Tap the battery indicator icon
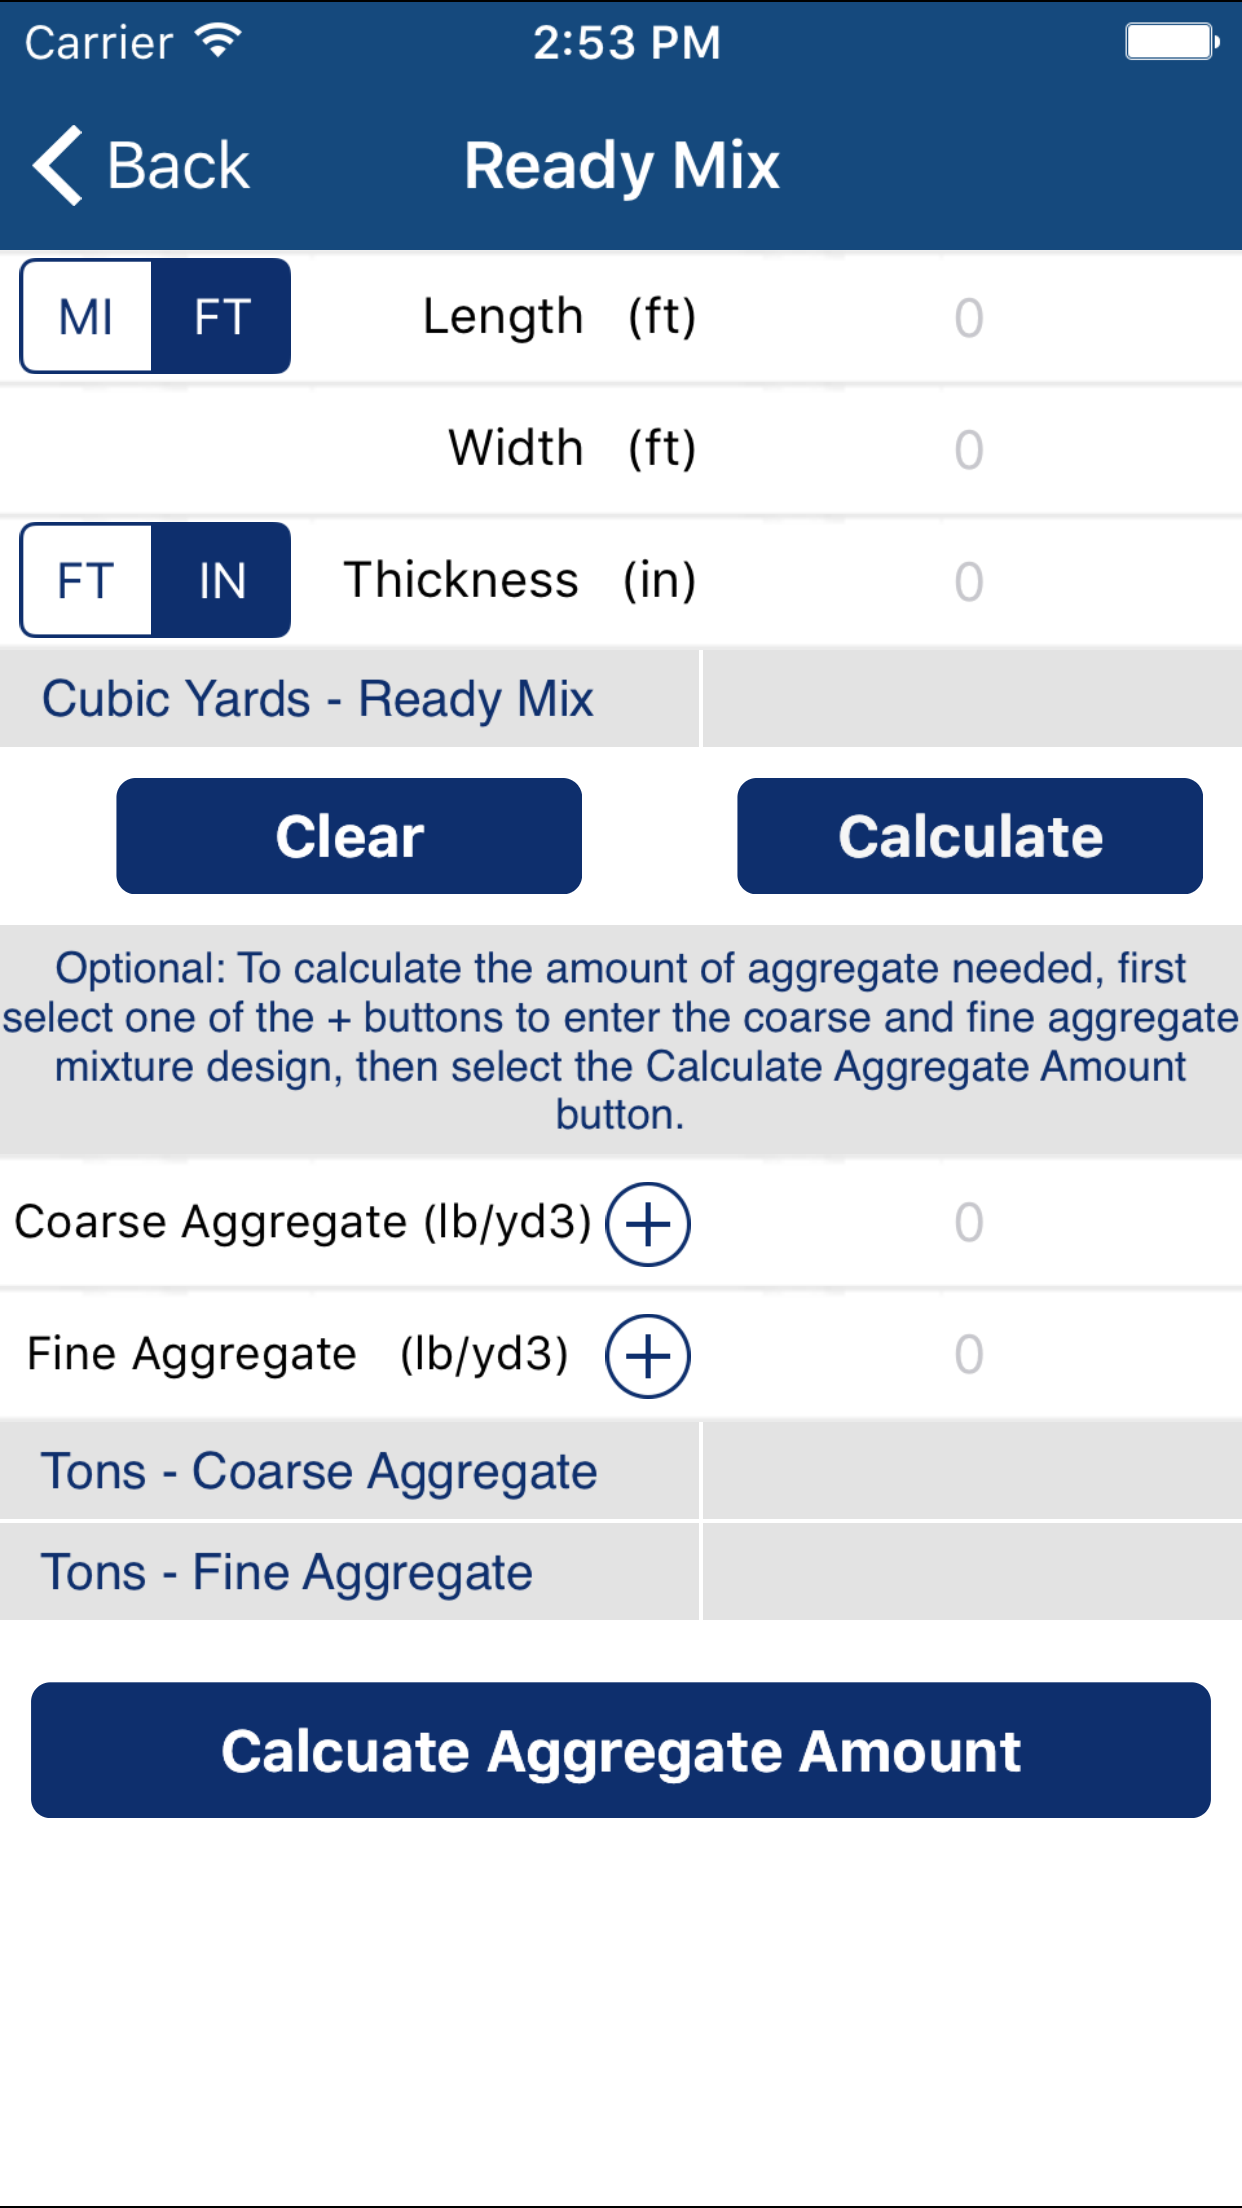 (1170, 42)
